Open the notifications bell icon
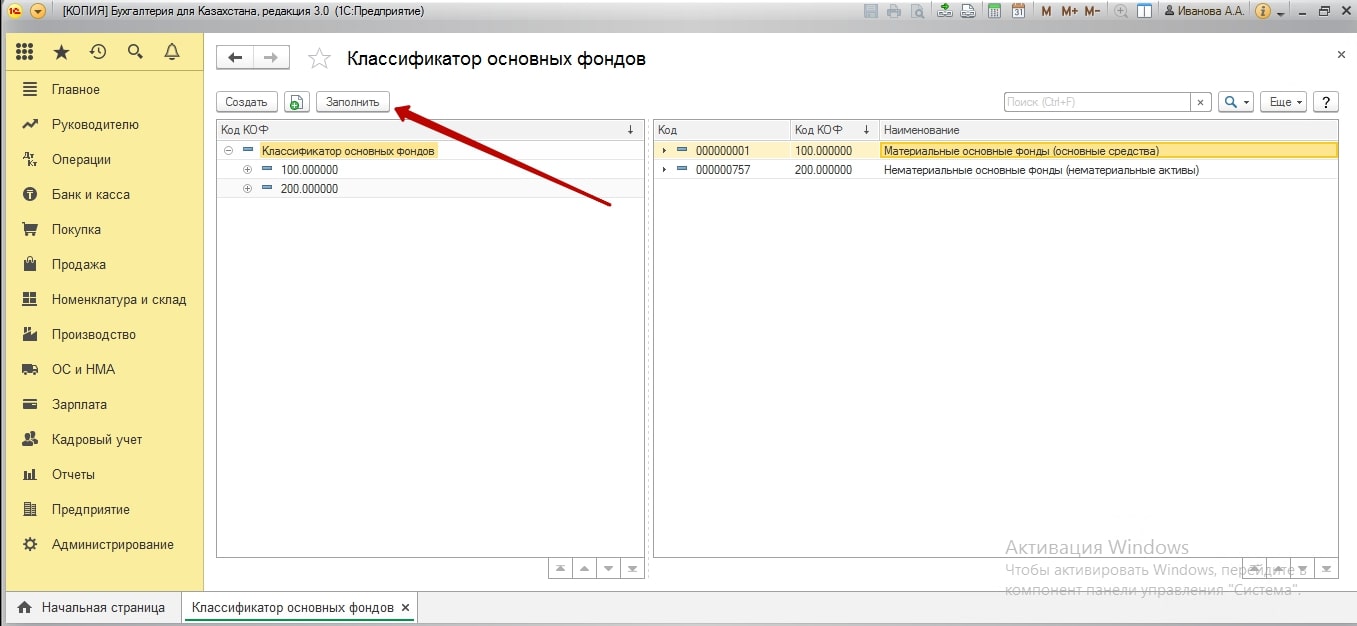This screenshot has height=626, width=1357. point(172,52)
